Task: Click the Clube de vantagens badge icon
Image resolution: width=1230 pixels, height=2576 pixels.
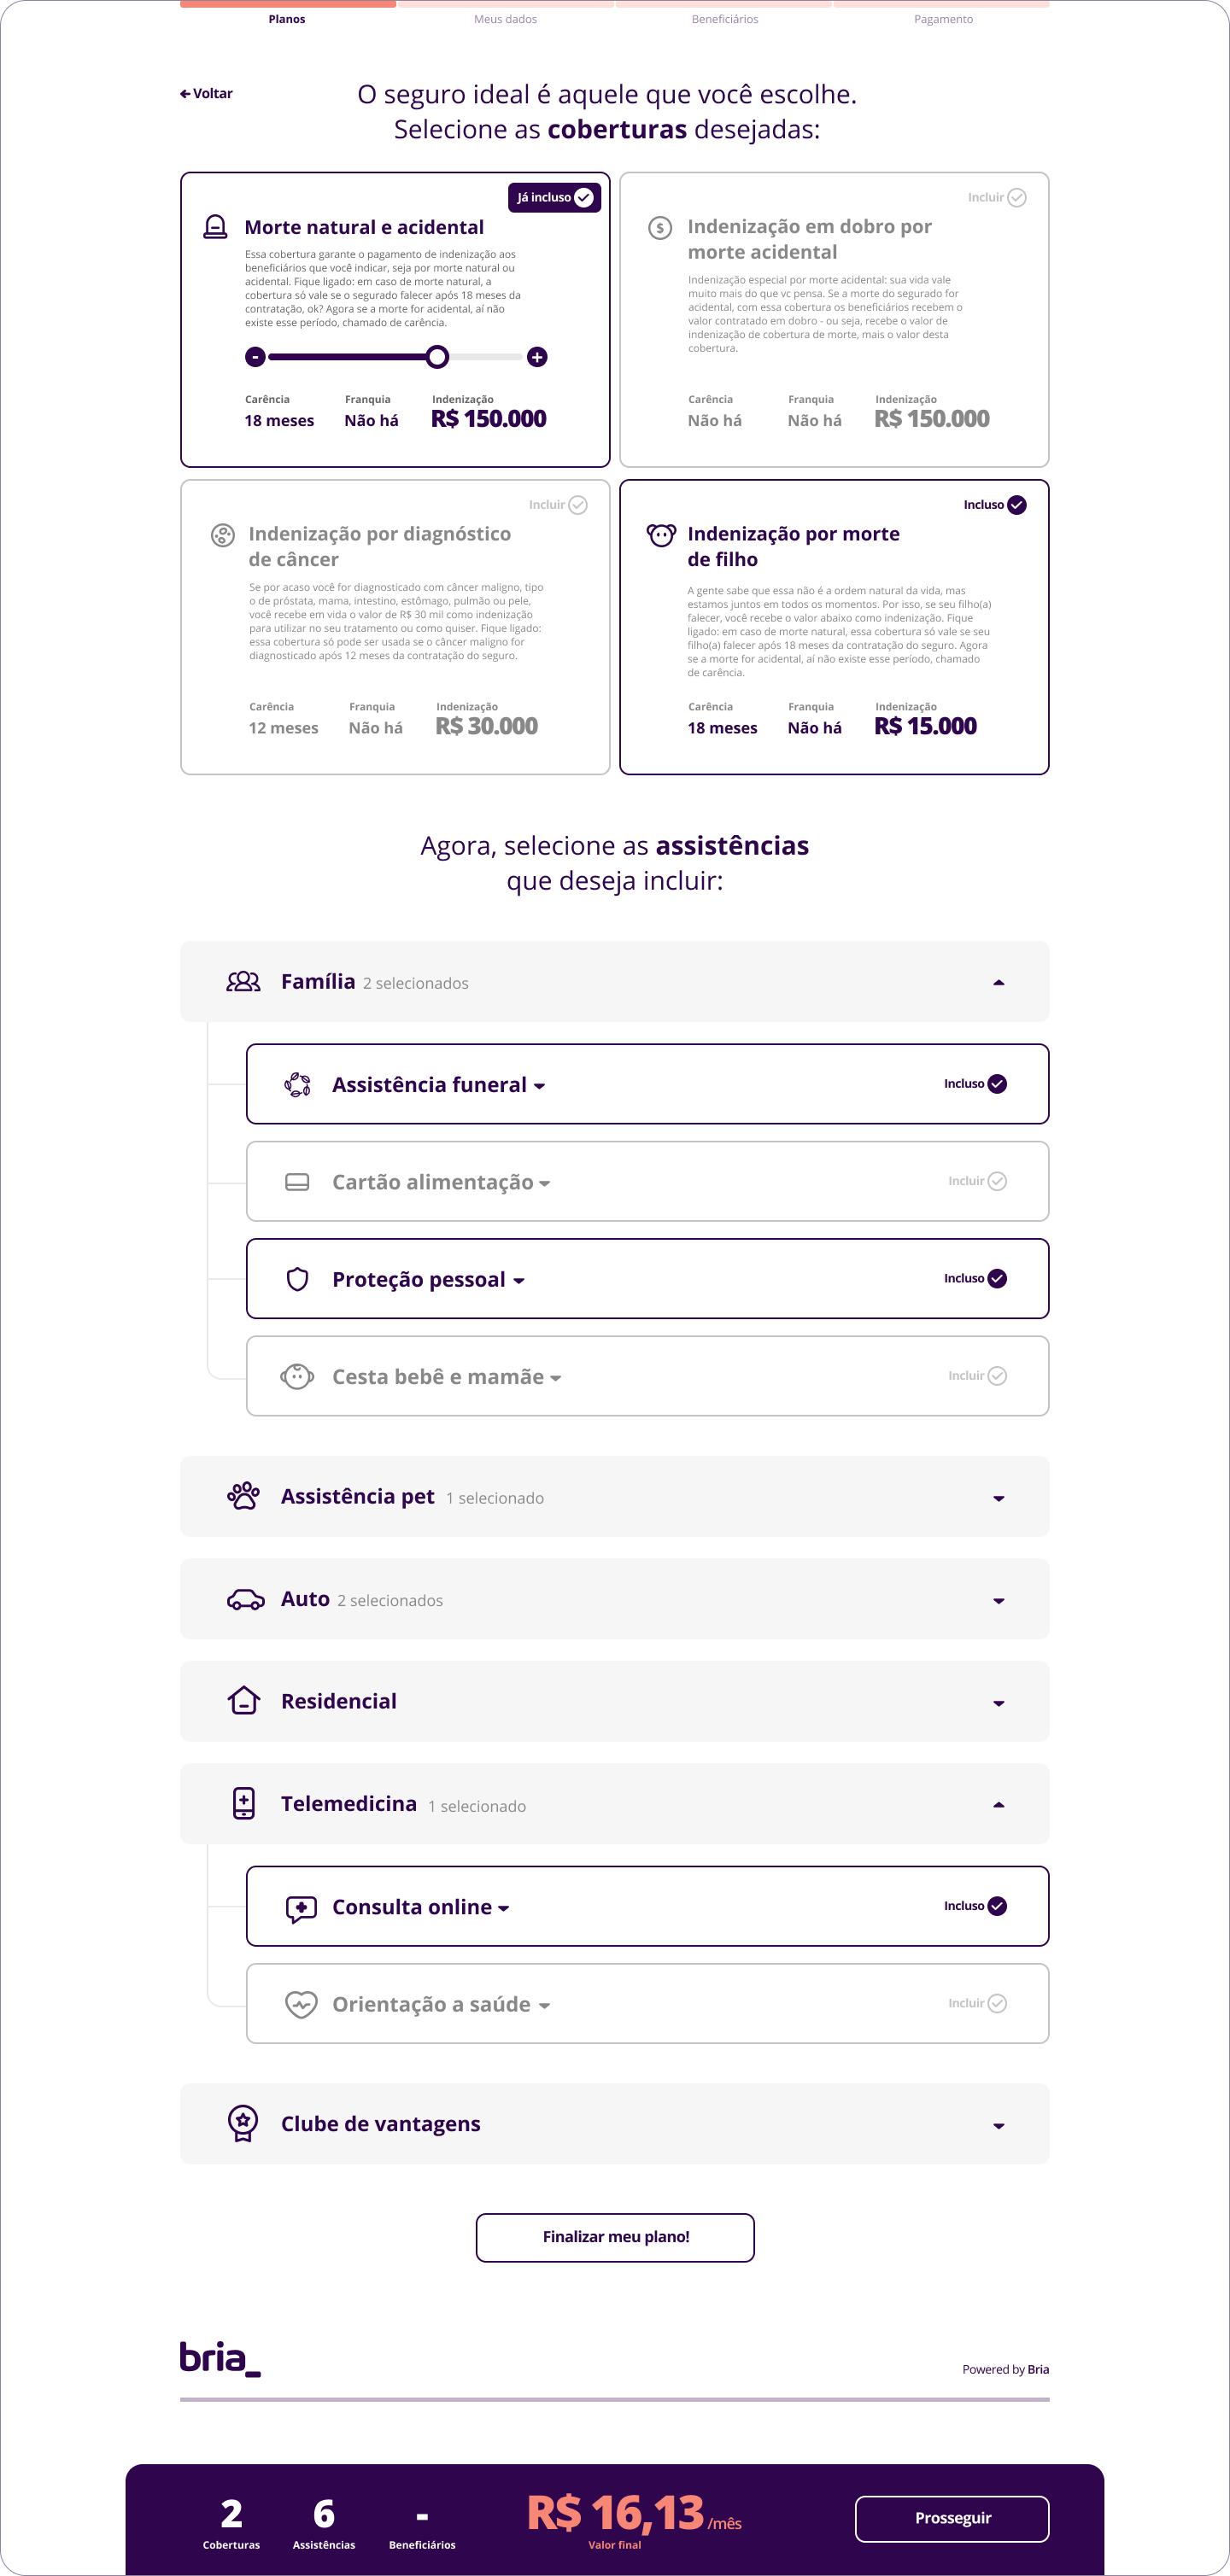Action: pyautogui.click(x=243, y=2123)
